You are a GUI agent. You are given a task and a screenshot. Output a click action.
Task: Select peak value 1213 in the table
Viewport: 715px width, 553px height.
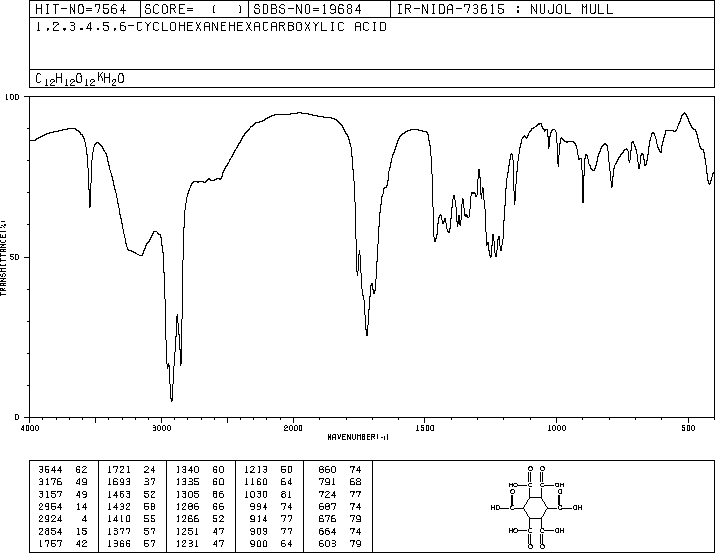tap(256, 470)
